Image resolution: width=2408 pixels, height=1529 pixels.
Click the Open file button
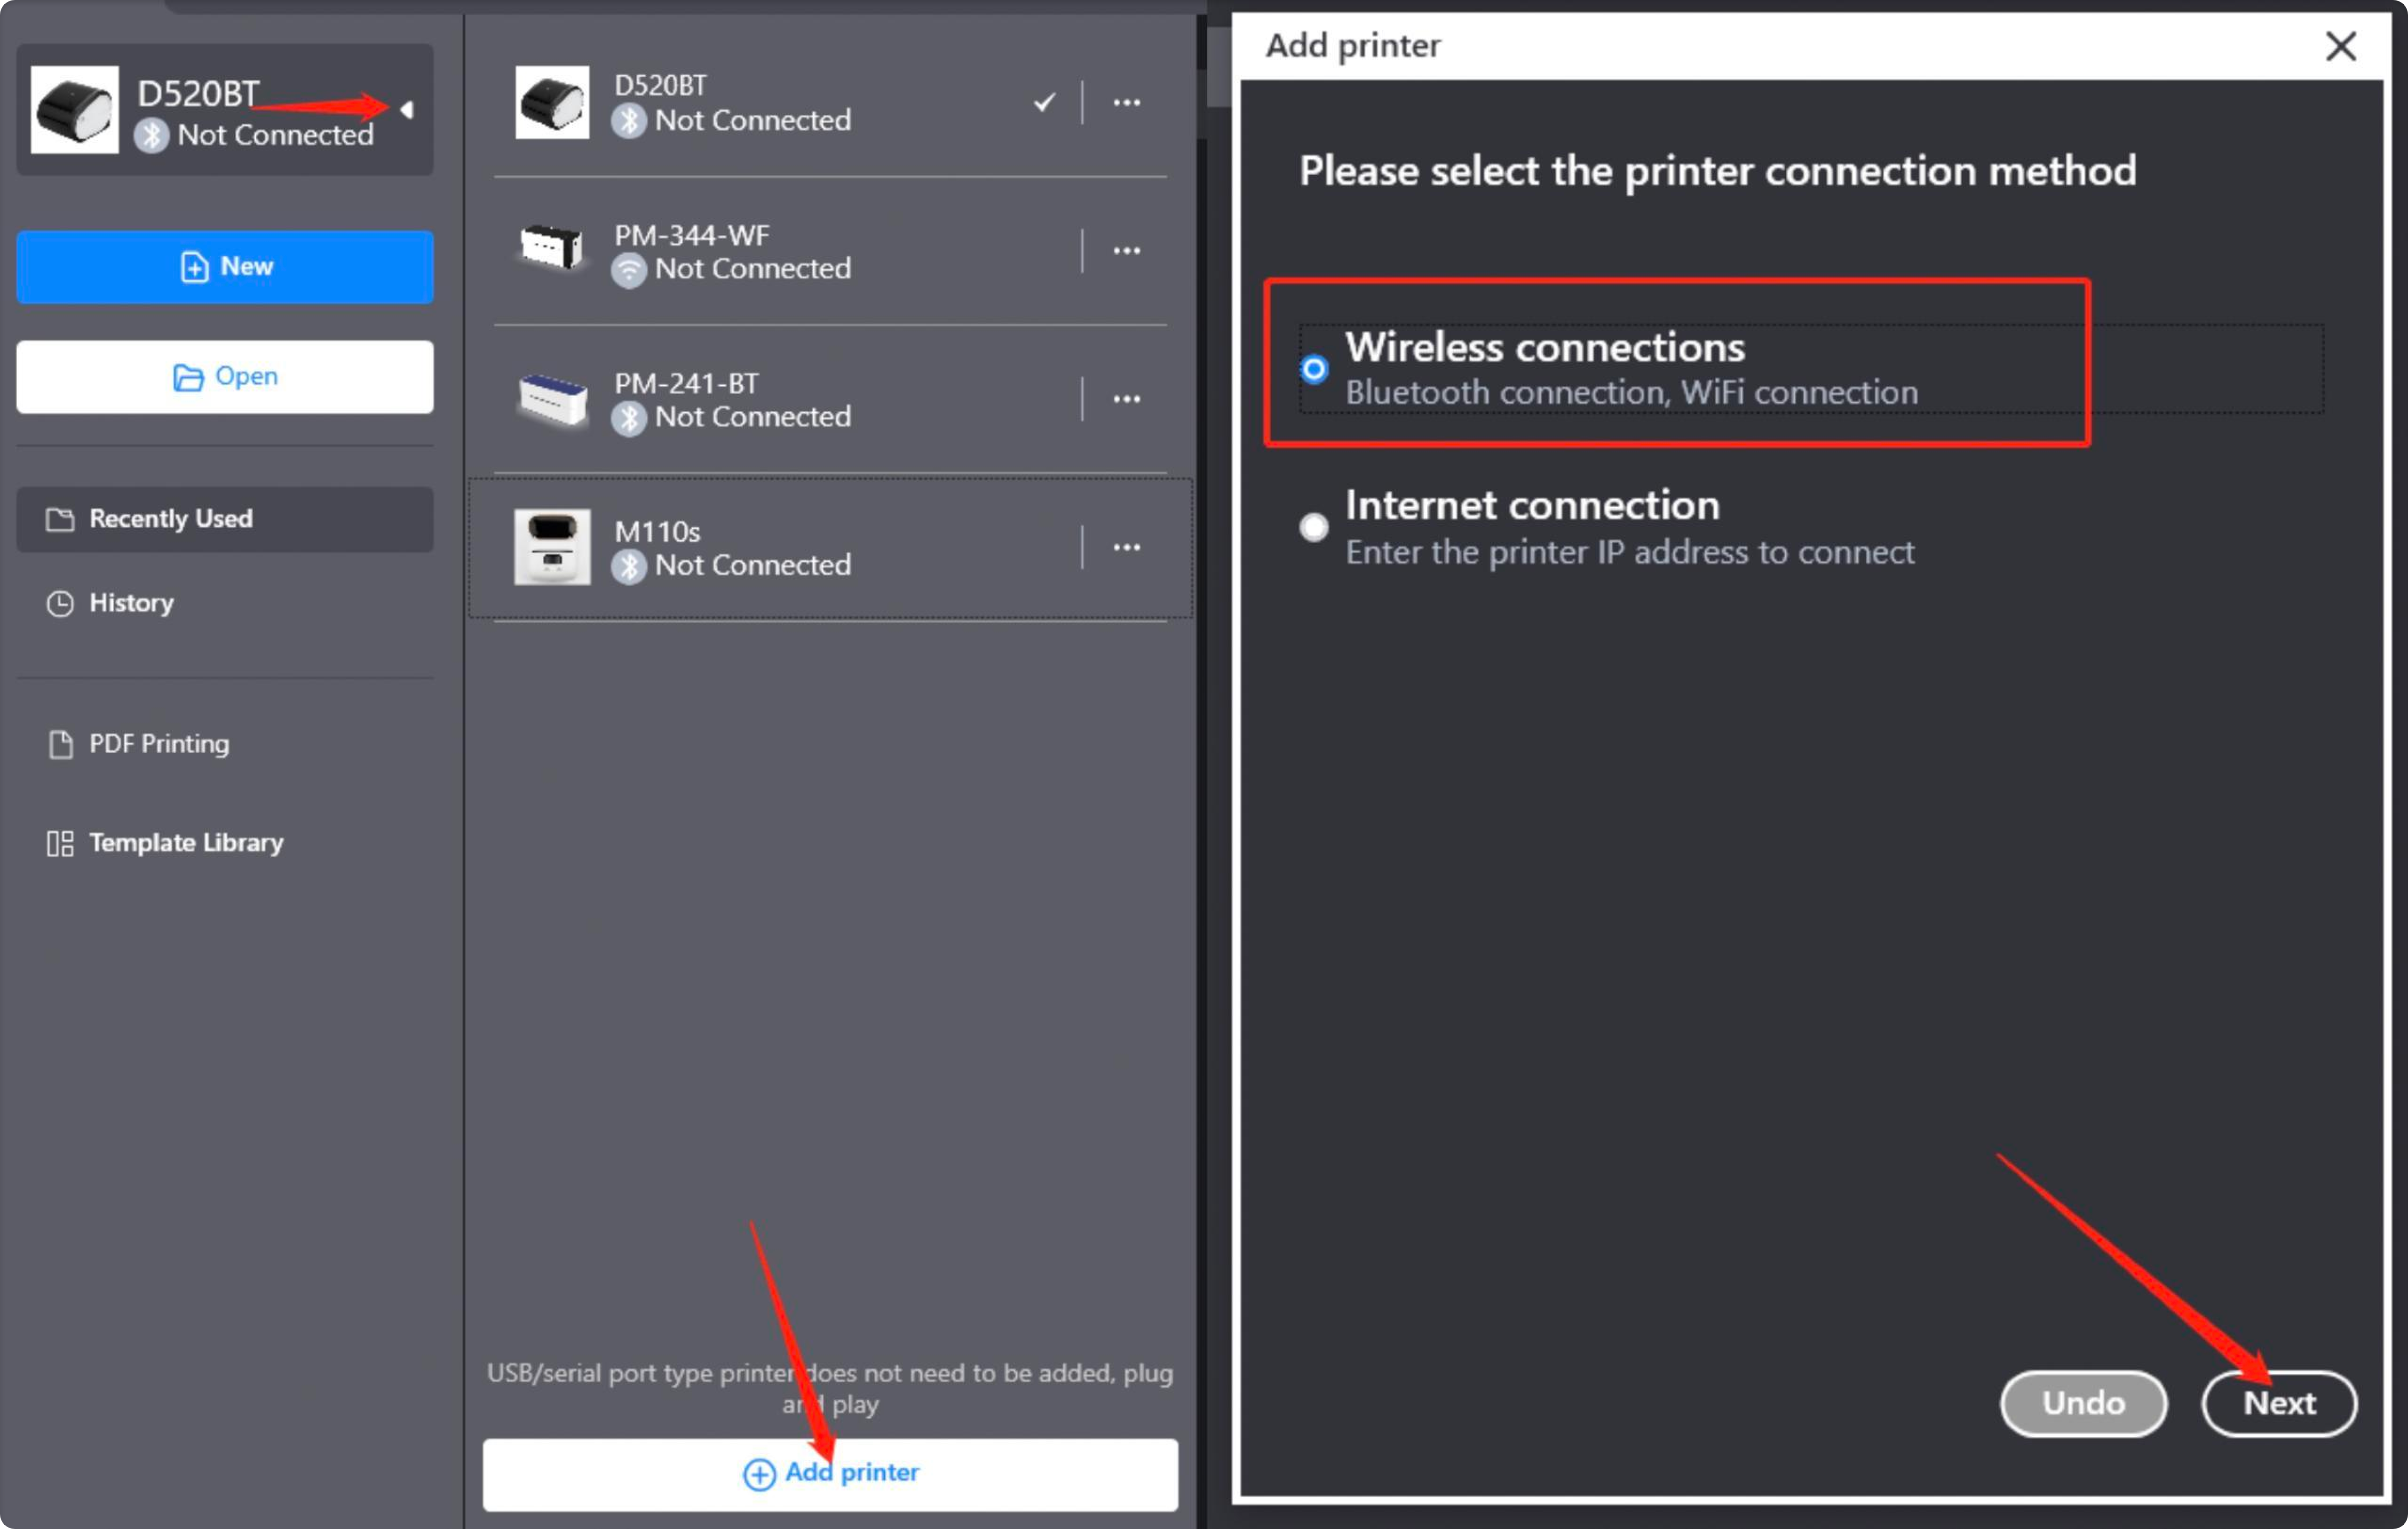224,377
